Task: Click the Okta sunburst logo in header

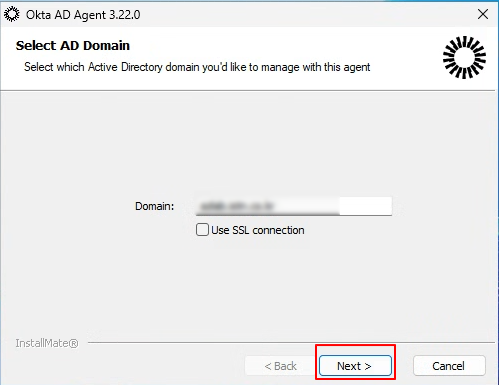Action: click(x=464, y=57)
